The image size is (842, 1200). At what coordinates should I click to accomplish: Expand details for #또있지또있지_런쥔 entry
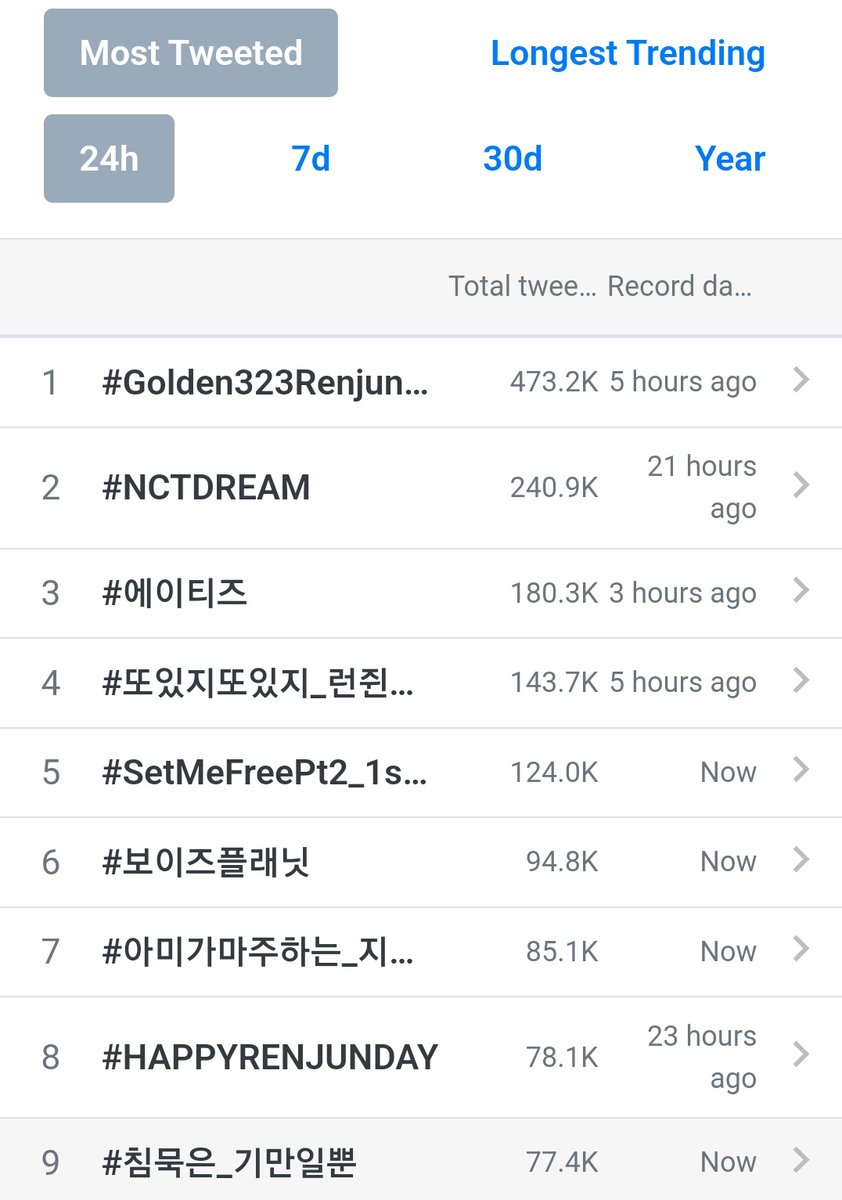click(x=800, y=682)
